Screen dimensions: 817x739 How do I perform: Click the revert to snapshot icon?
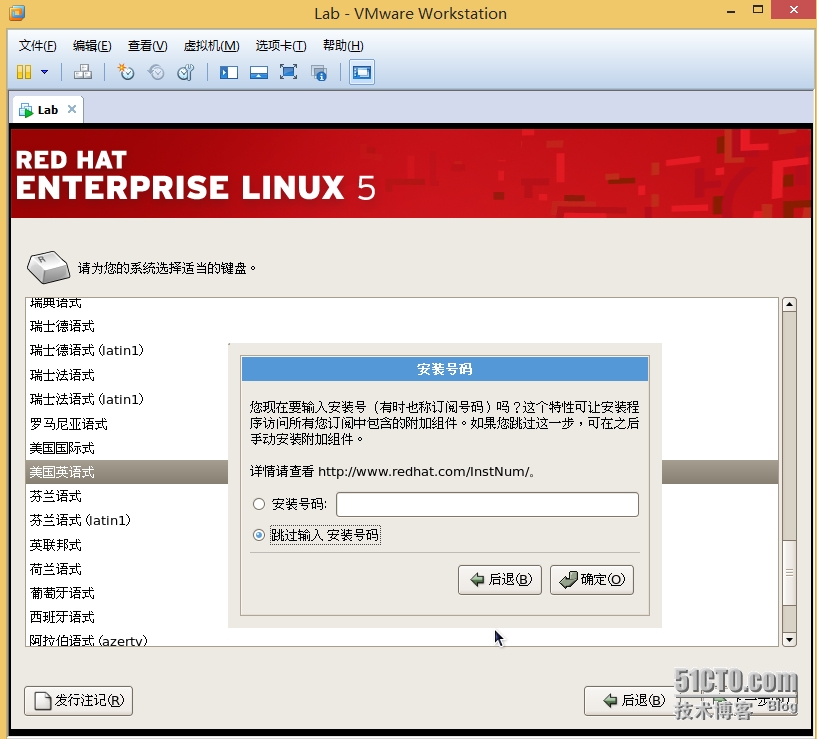click(x=156, y=72)
